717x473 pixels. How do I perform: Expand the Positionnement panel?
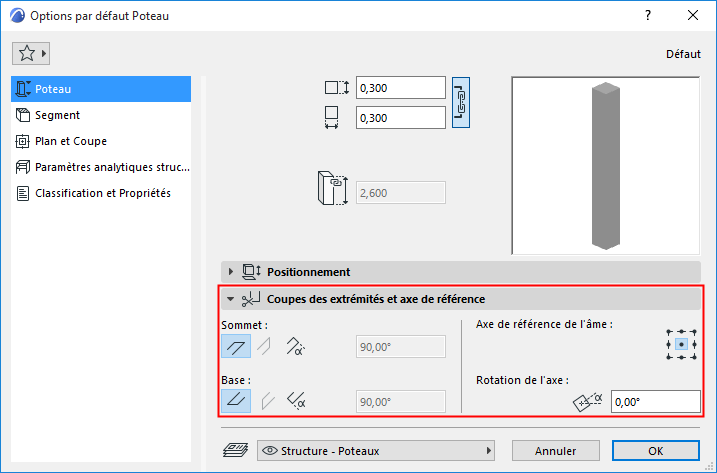[232, 271]
